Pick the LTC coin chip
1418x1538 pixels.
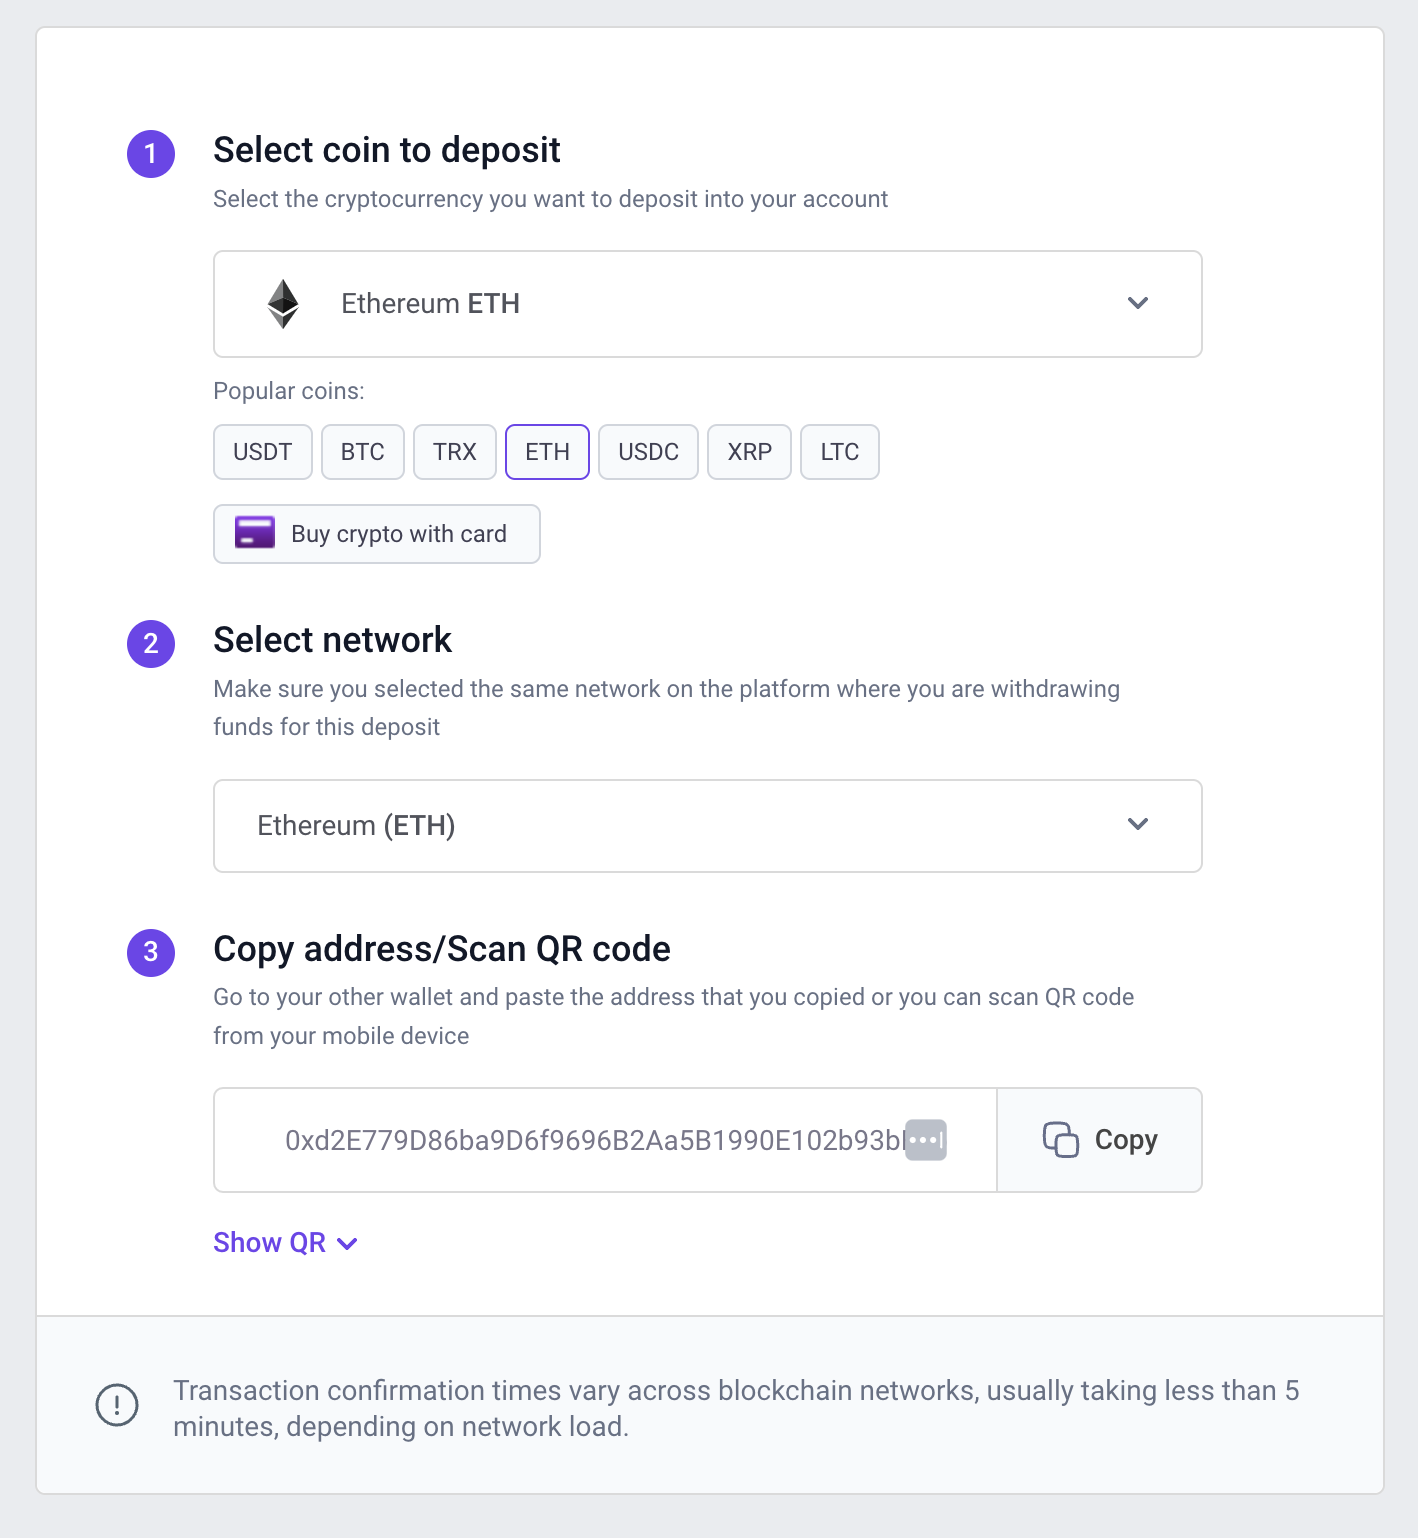pyautogui.click(x=839, y=452)
